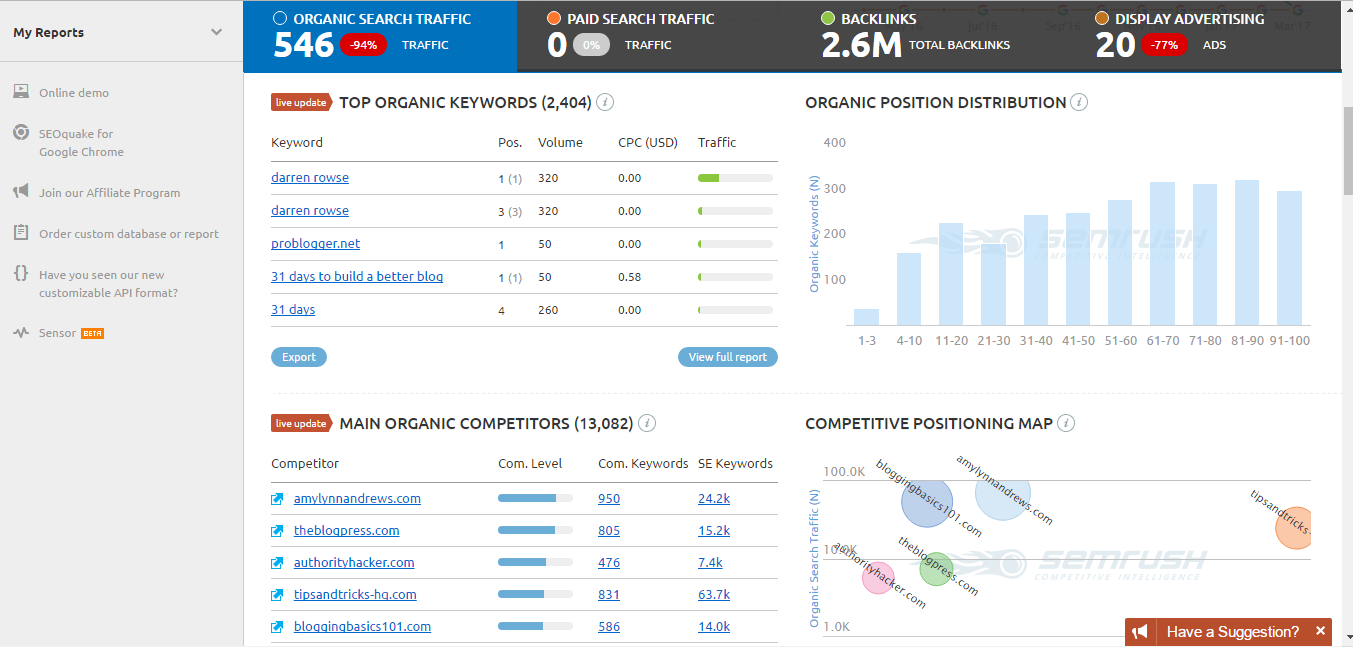
Task: Open problogger.net keyword link
Action: 316,244
